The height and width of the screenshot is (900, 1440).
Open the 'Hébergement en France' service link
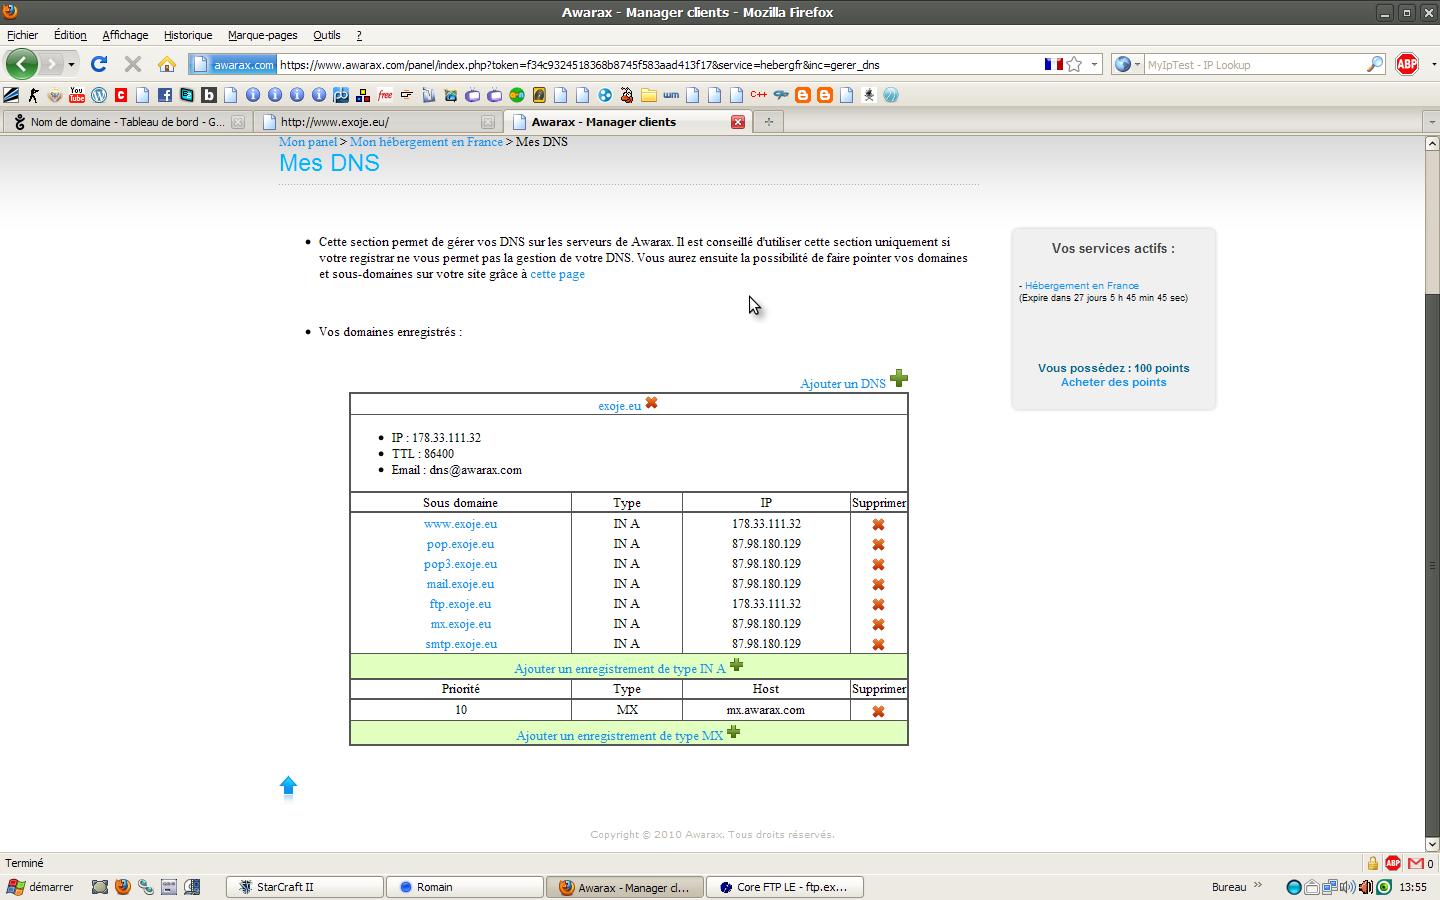click(1081, 286)
